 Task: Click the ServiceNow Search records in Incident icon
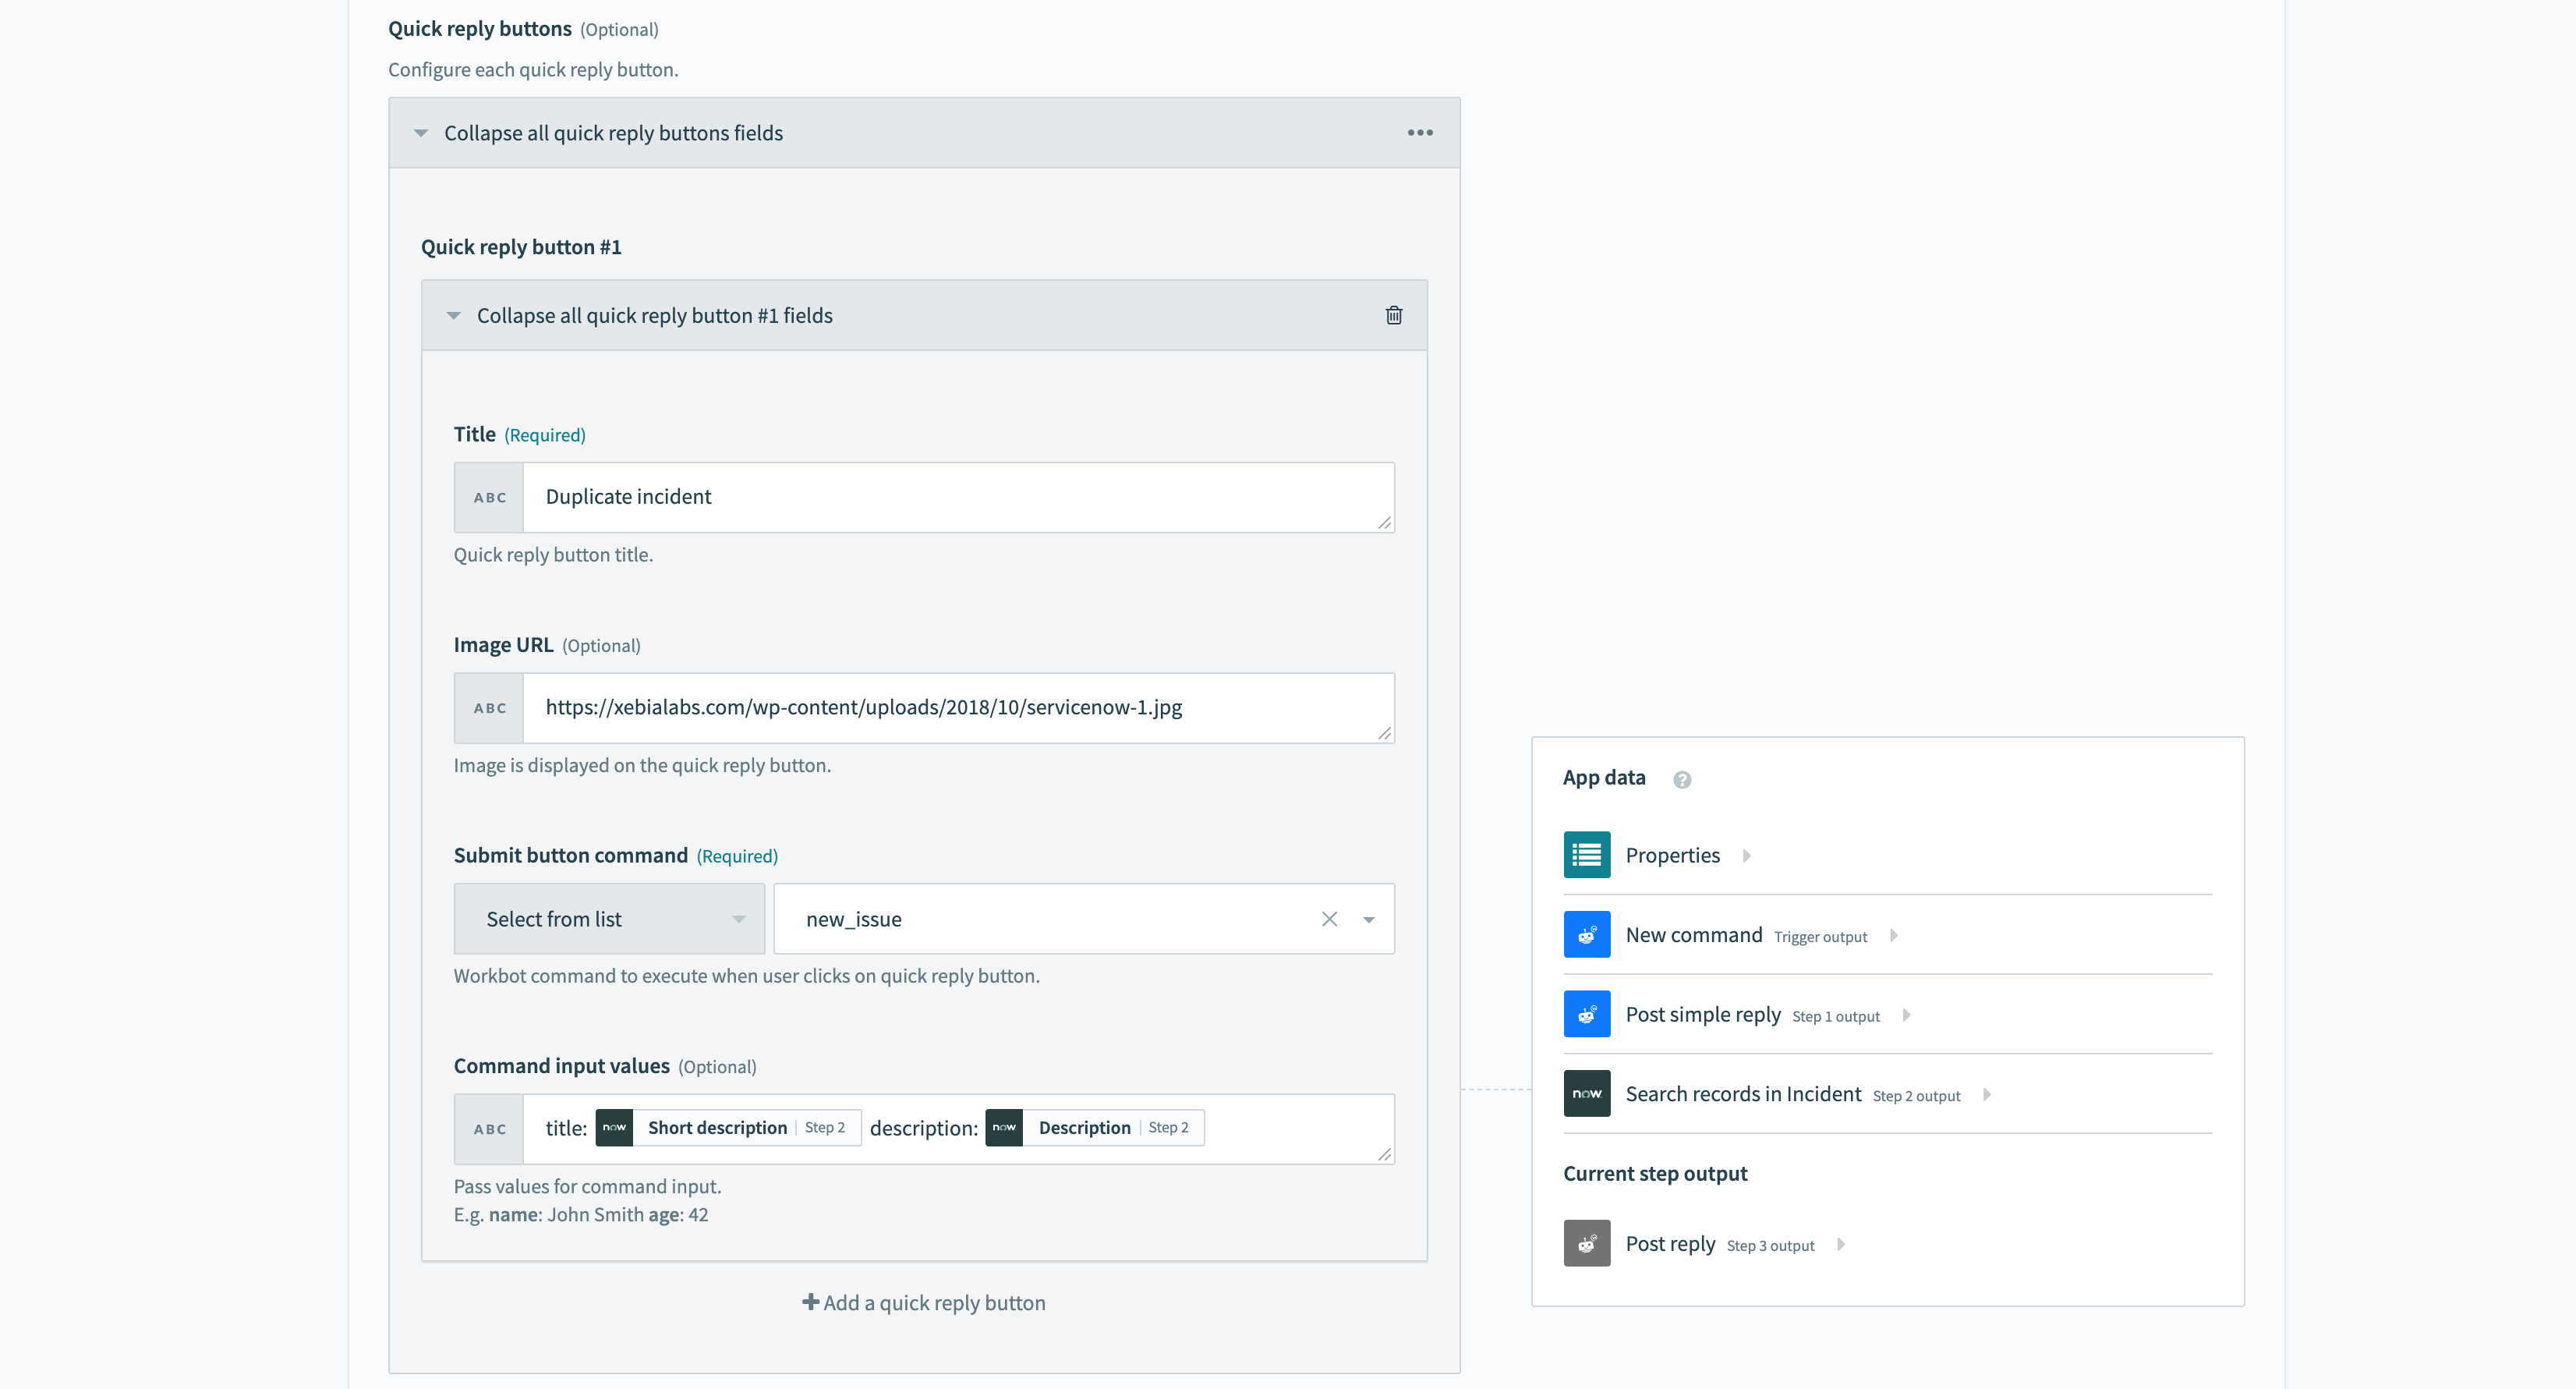[x=1586, y=1094]
